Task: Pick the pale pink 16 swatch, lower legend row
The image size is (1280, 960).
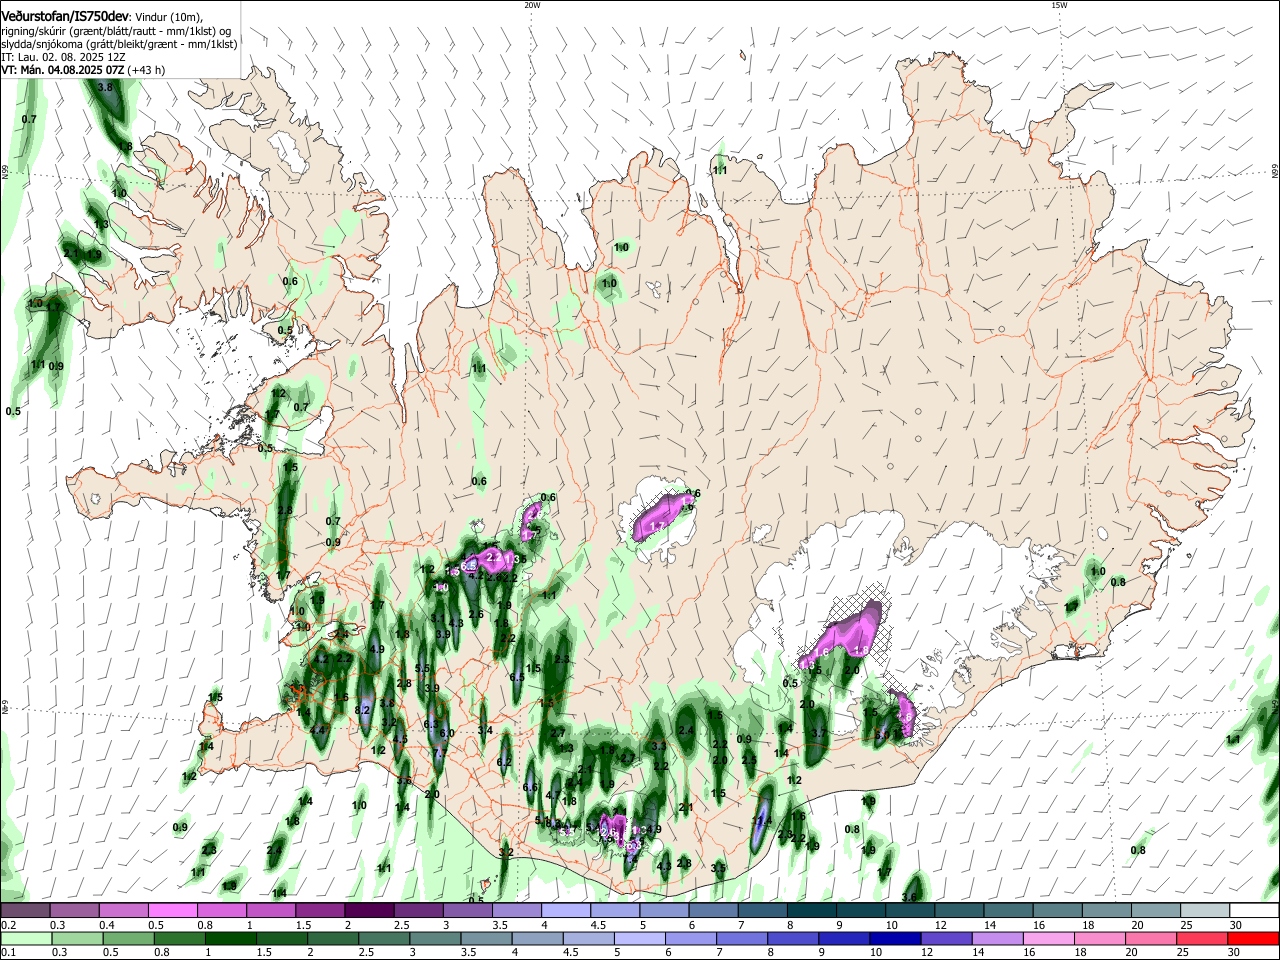Action: coord(1050,938)
